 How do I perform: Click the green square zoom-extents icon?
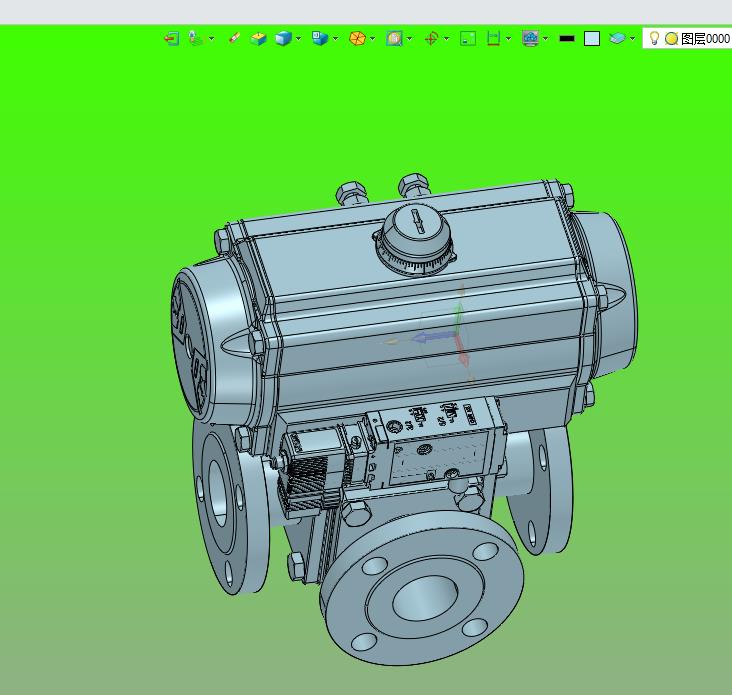click(x=468, y=38)
